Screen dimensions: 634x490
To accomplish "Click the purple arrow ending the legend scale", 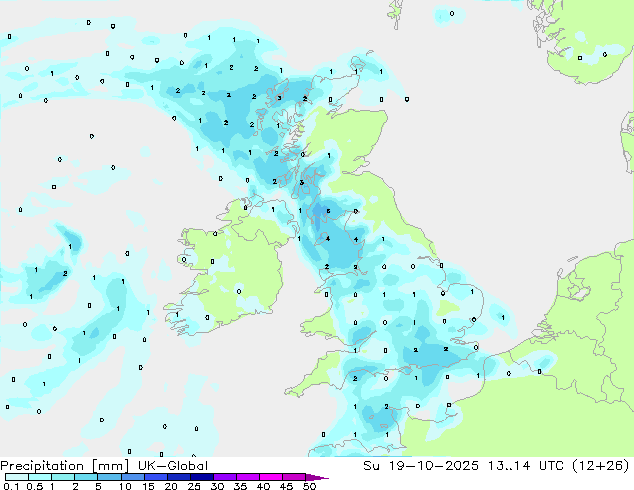I will 317,477.
